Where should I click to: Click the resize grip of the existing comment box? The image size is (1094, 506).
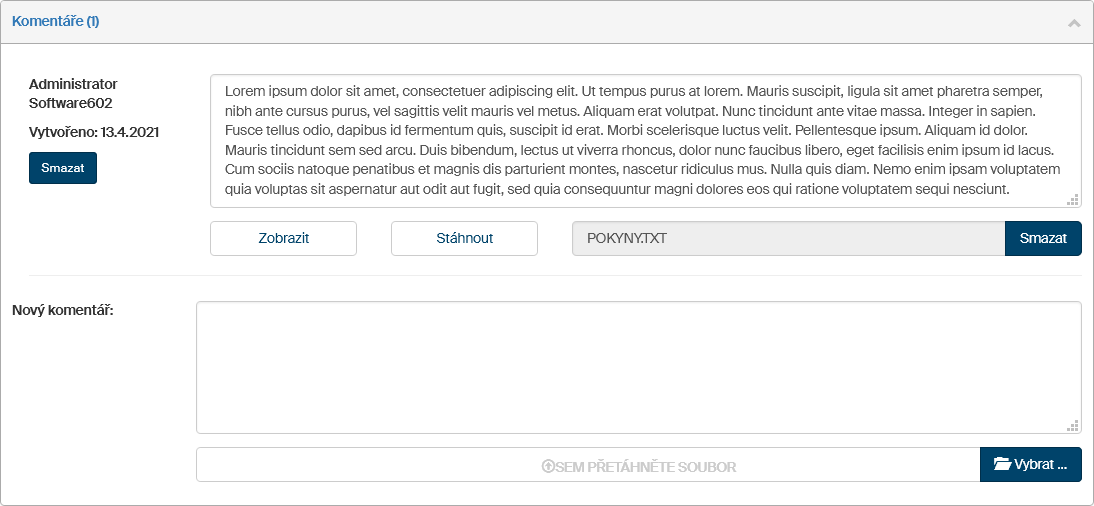point(1073,199)
